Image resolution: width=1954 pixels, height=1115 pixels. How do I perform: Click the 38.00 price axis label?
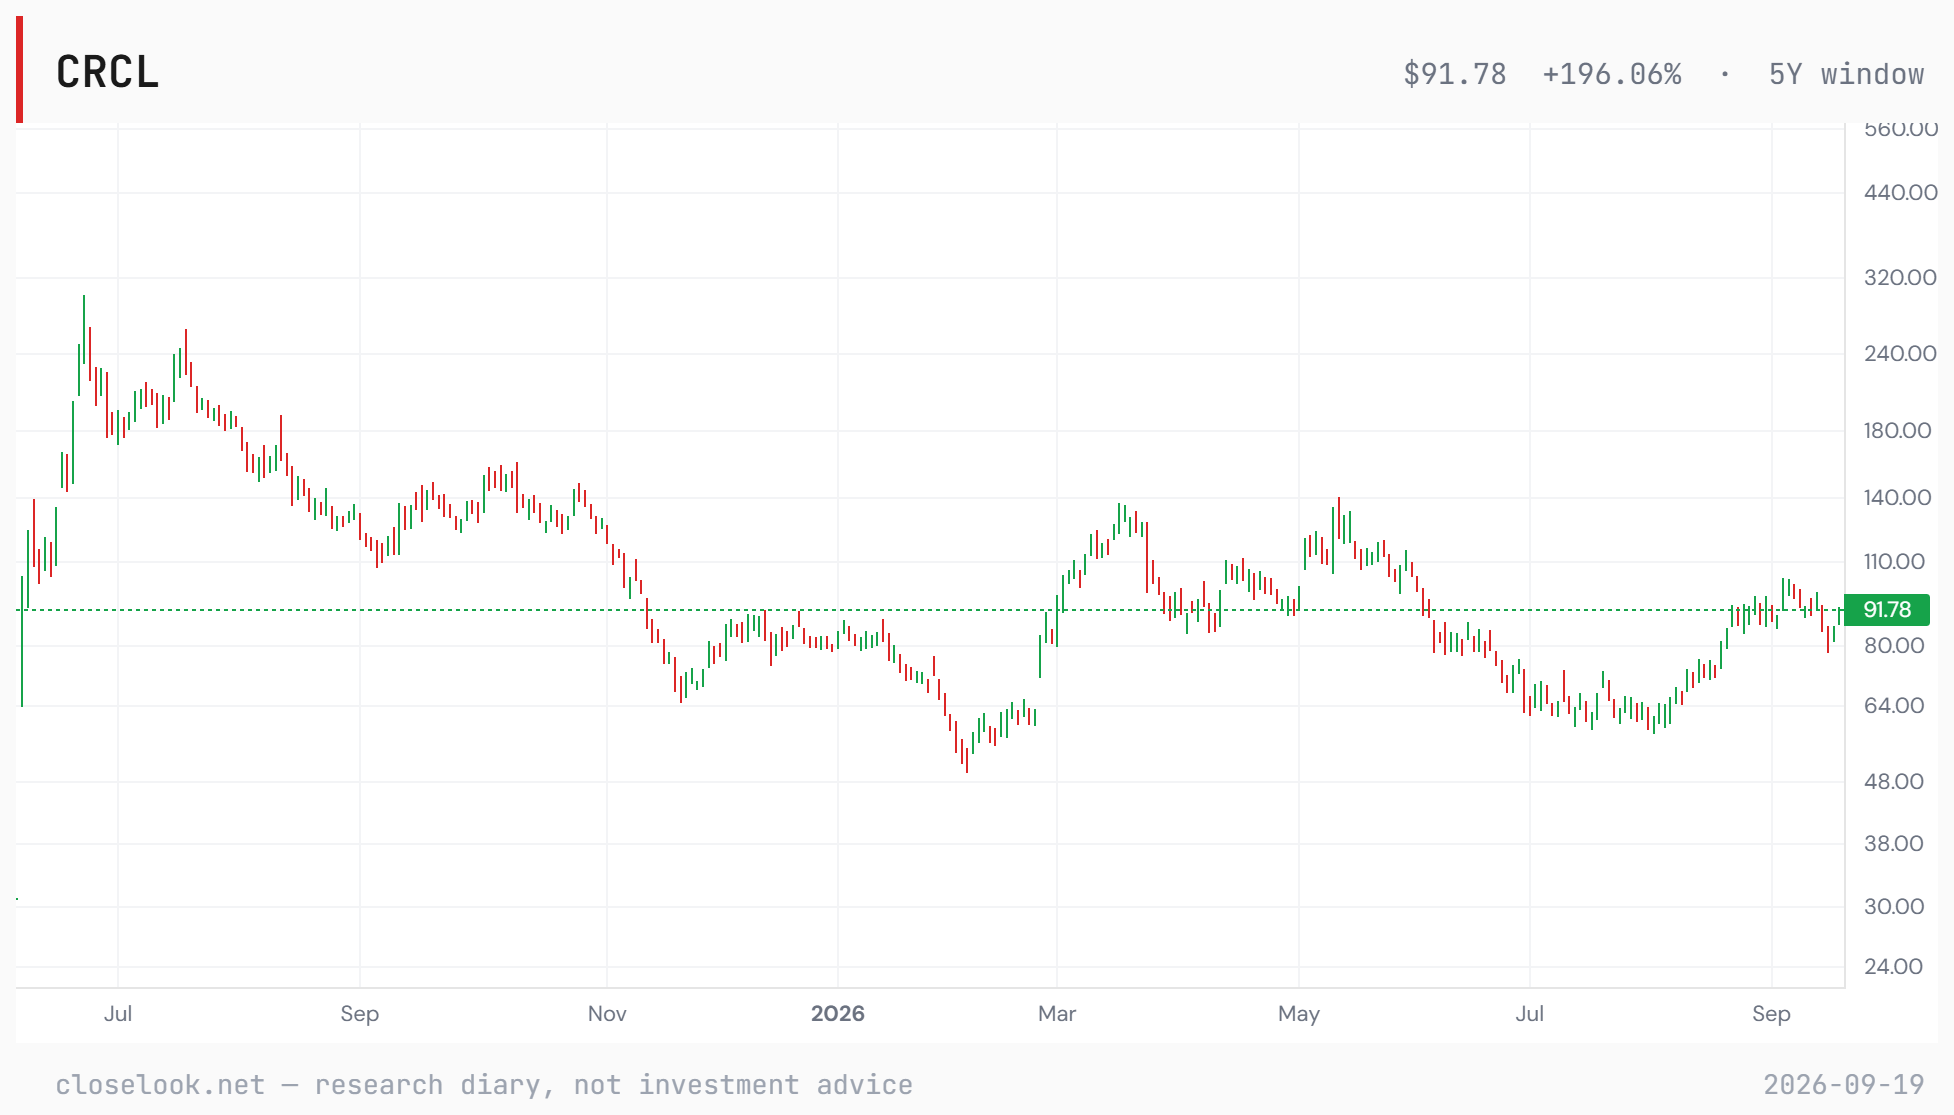1894,843
